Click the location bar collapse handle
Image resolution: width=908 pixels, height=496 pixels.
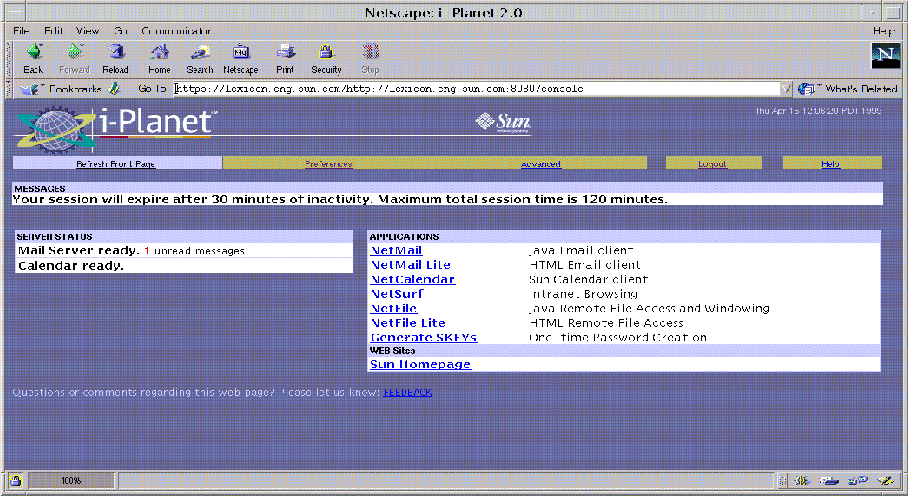click(x=9, y=89)
